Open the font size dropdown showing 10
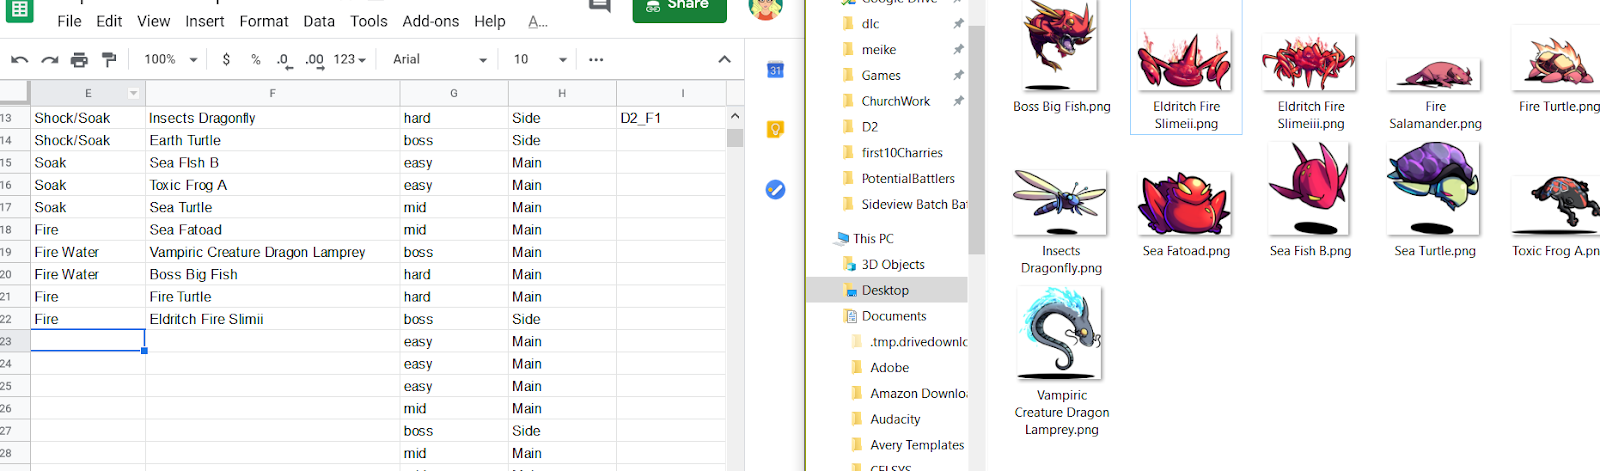This screenshot has width=1600, height=471. (x=540, y=60)
